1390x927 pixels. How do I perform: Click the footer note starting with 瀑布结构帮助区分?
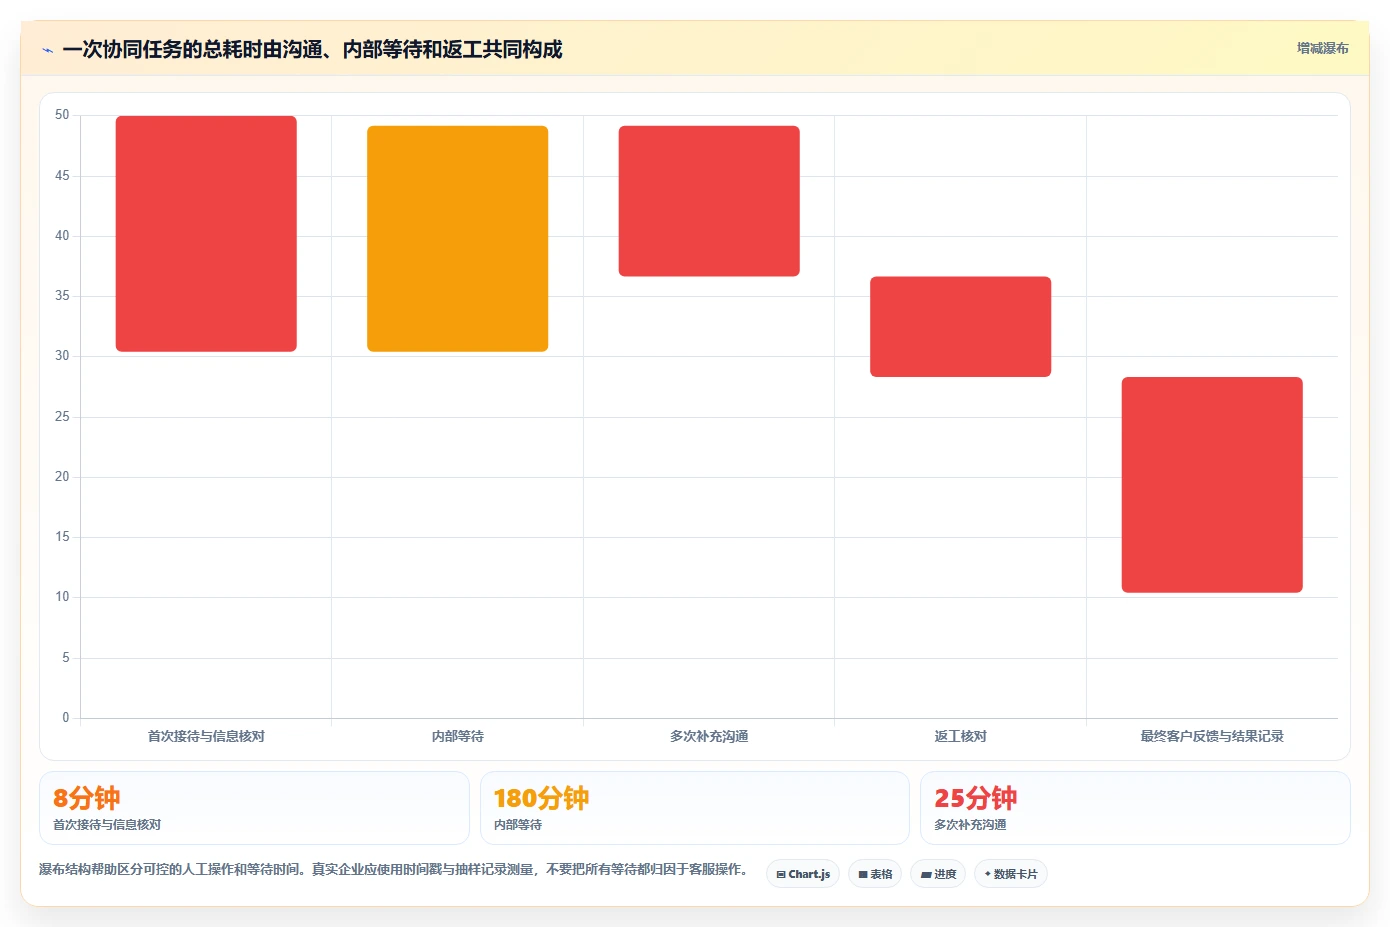(x=394, y=869)
